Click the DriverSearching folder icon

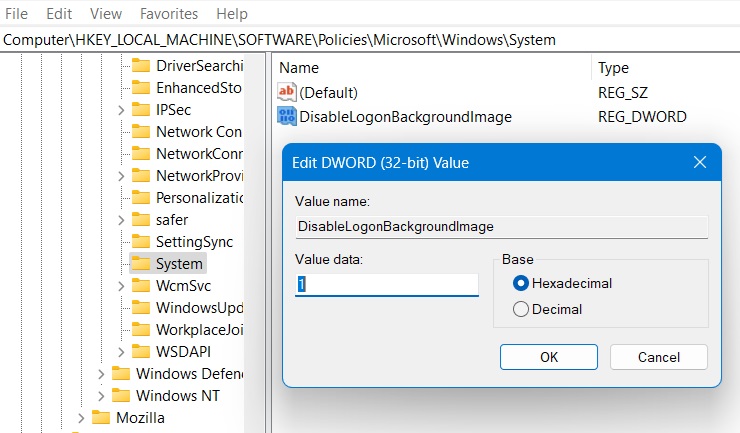[x=141, y=65]
